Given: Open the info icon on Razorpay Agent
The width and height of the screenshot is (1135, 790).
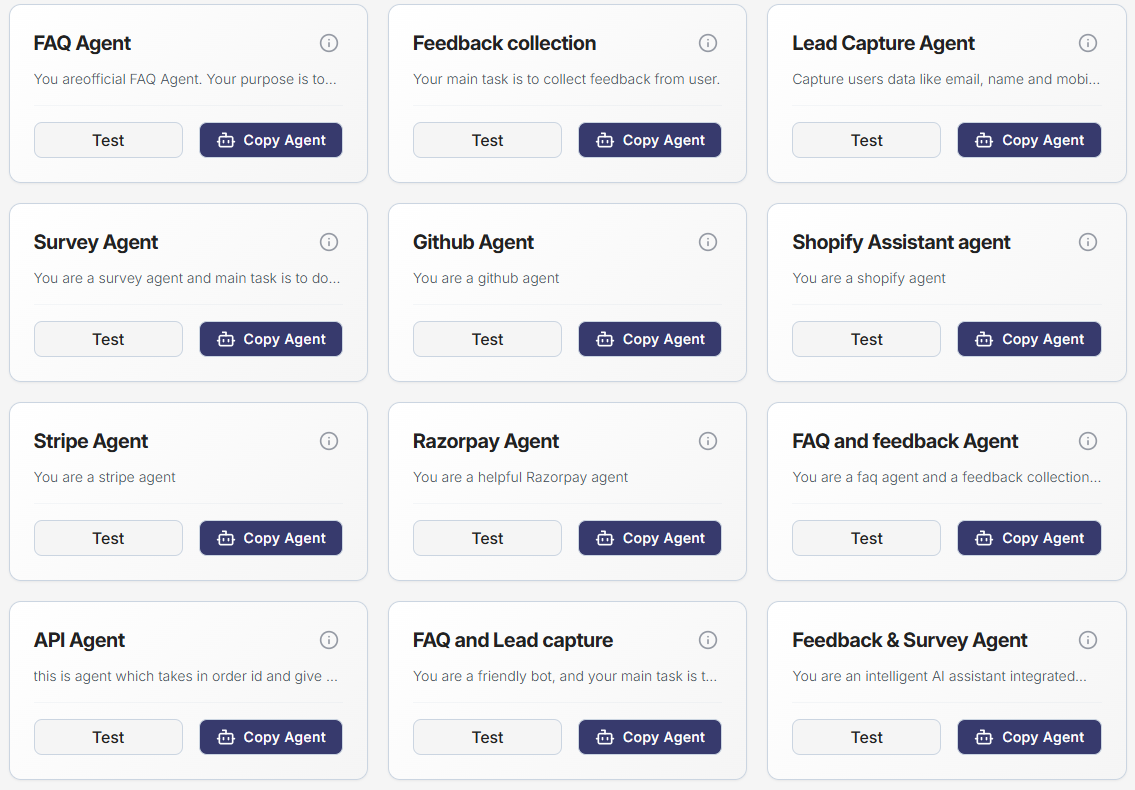Looking at the screenshot, I should coord(708,441).
